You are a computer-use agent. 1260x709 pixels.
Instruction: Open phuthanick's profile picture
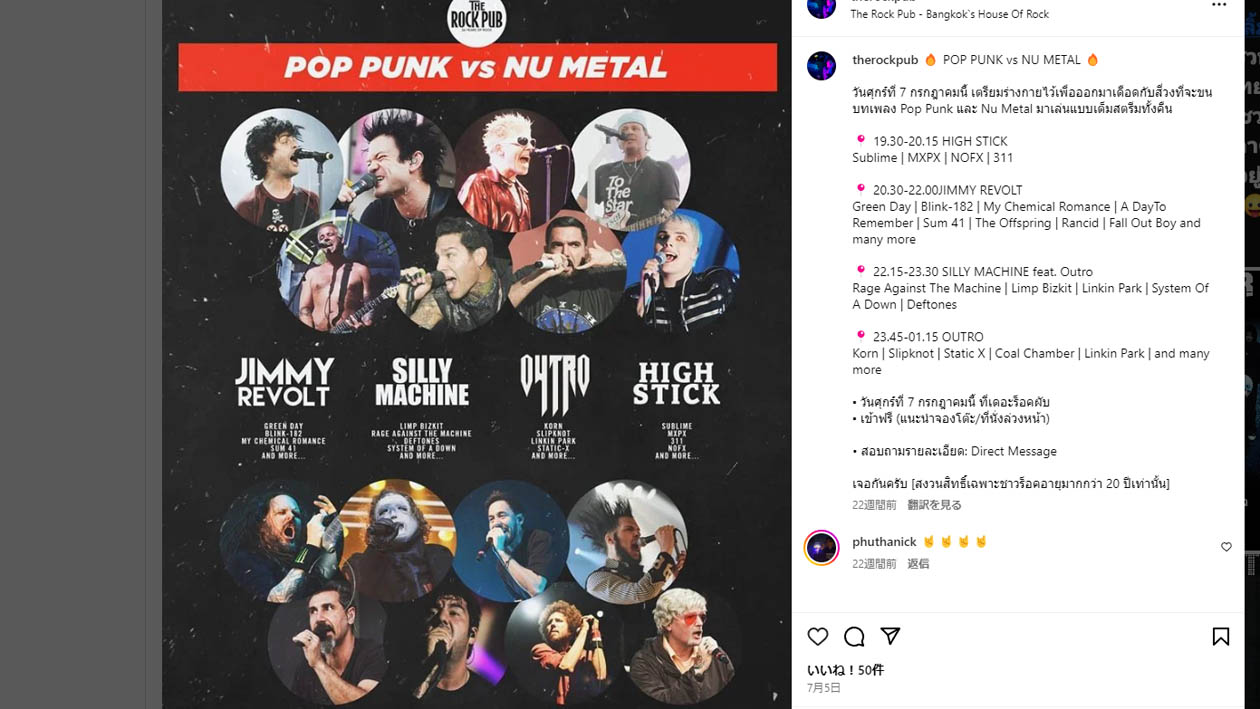coord(821,547)
